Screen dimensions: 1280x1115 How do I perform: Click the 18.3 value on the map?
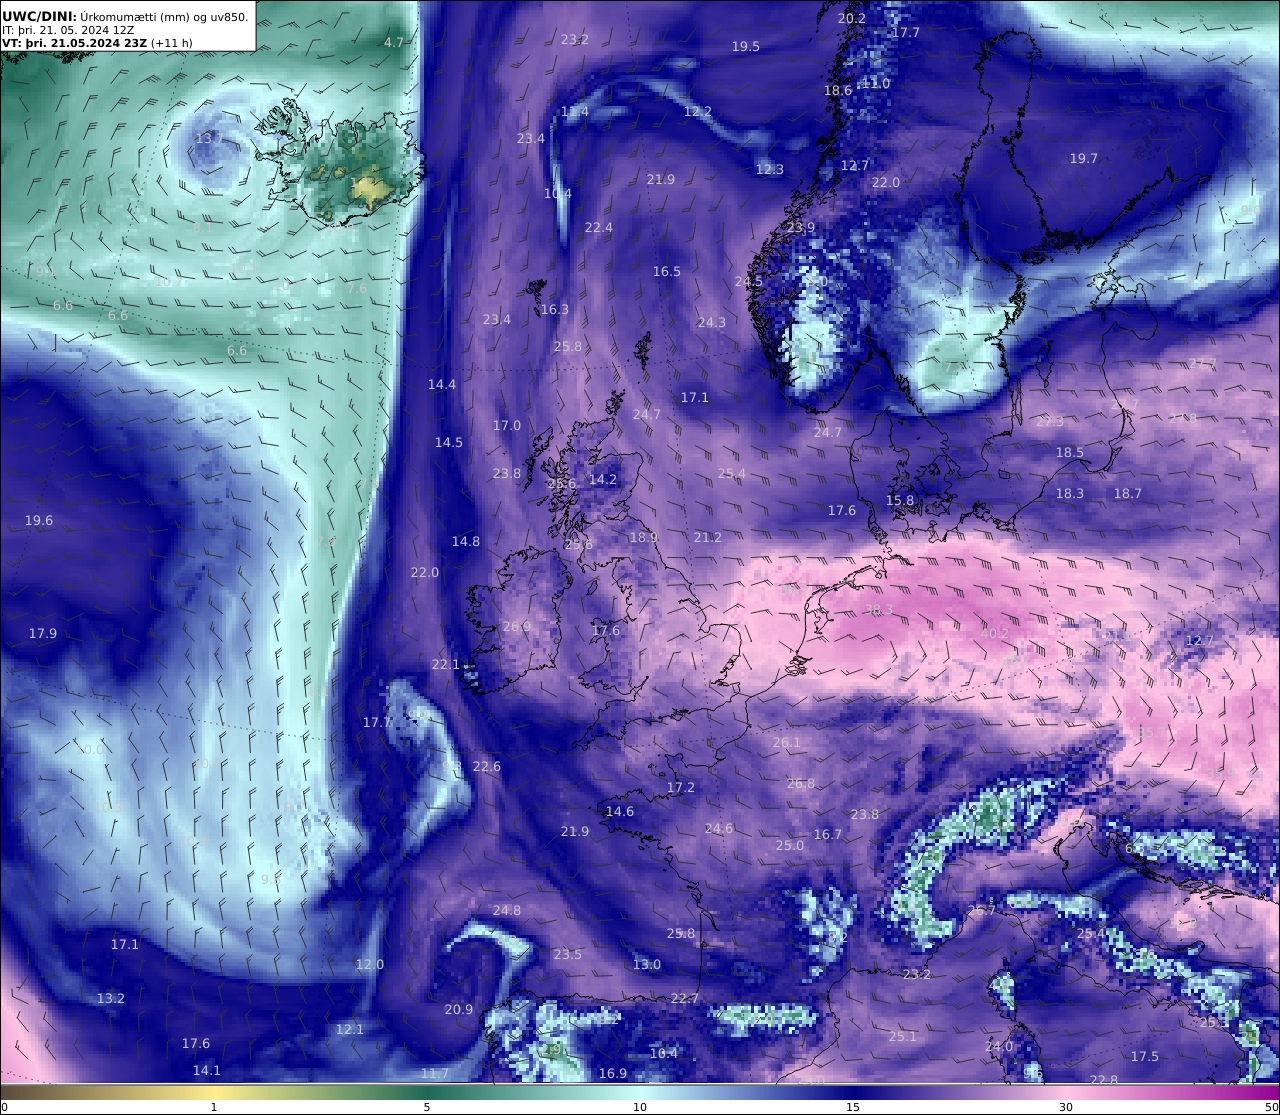tap(1070, 493)
